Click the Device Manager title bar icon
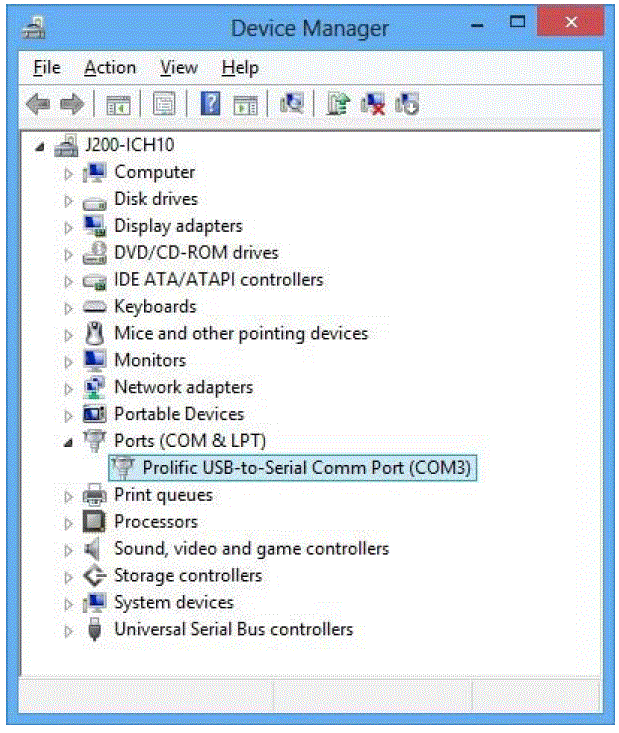619x733 pixels. pos(34,28)
